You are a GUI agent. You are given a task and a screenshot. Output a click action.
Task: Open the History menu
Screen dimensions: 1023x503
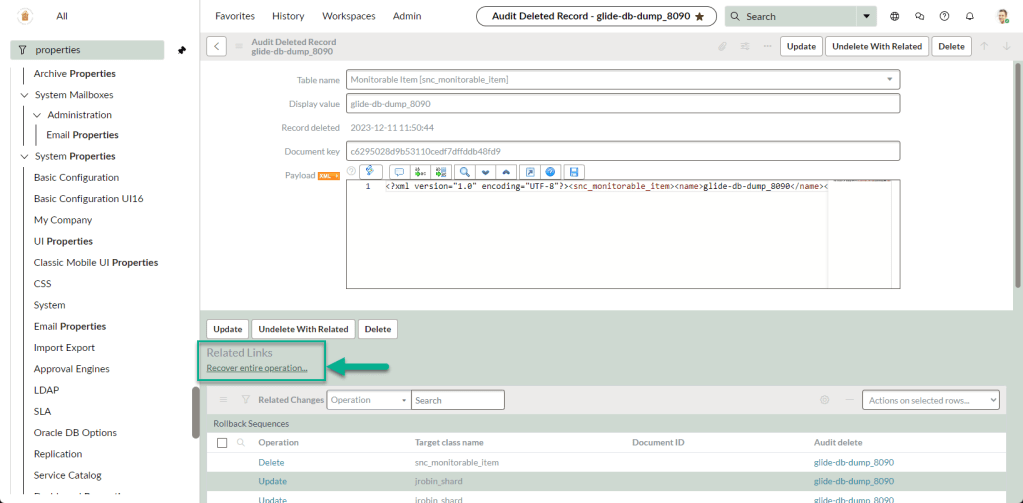[288, 16]
